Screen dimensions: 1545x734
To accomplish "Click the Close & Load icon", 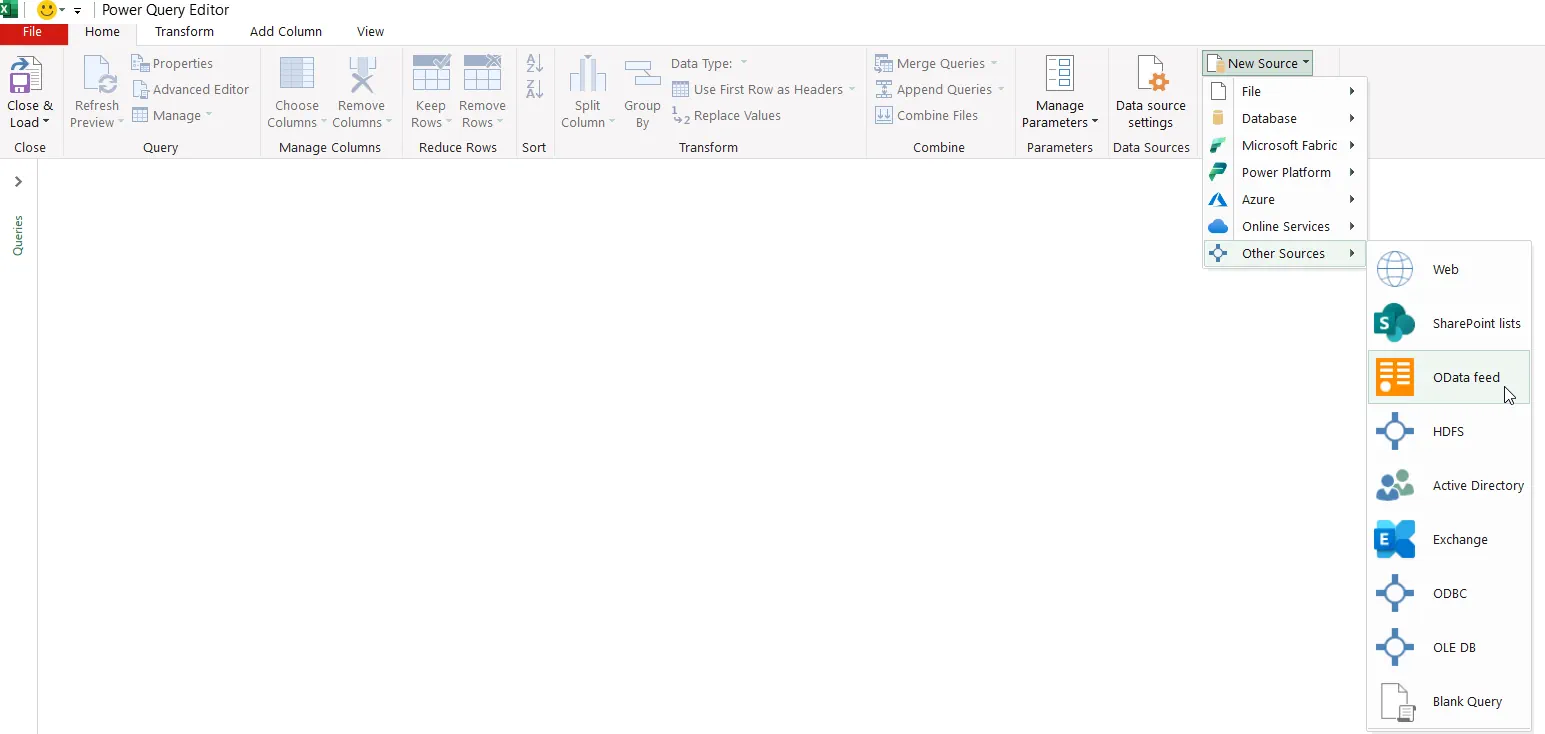I will 27,76.
